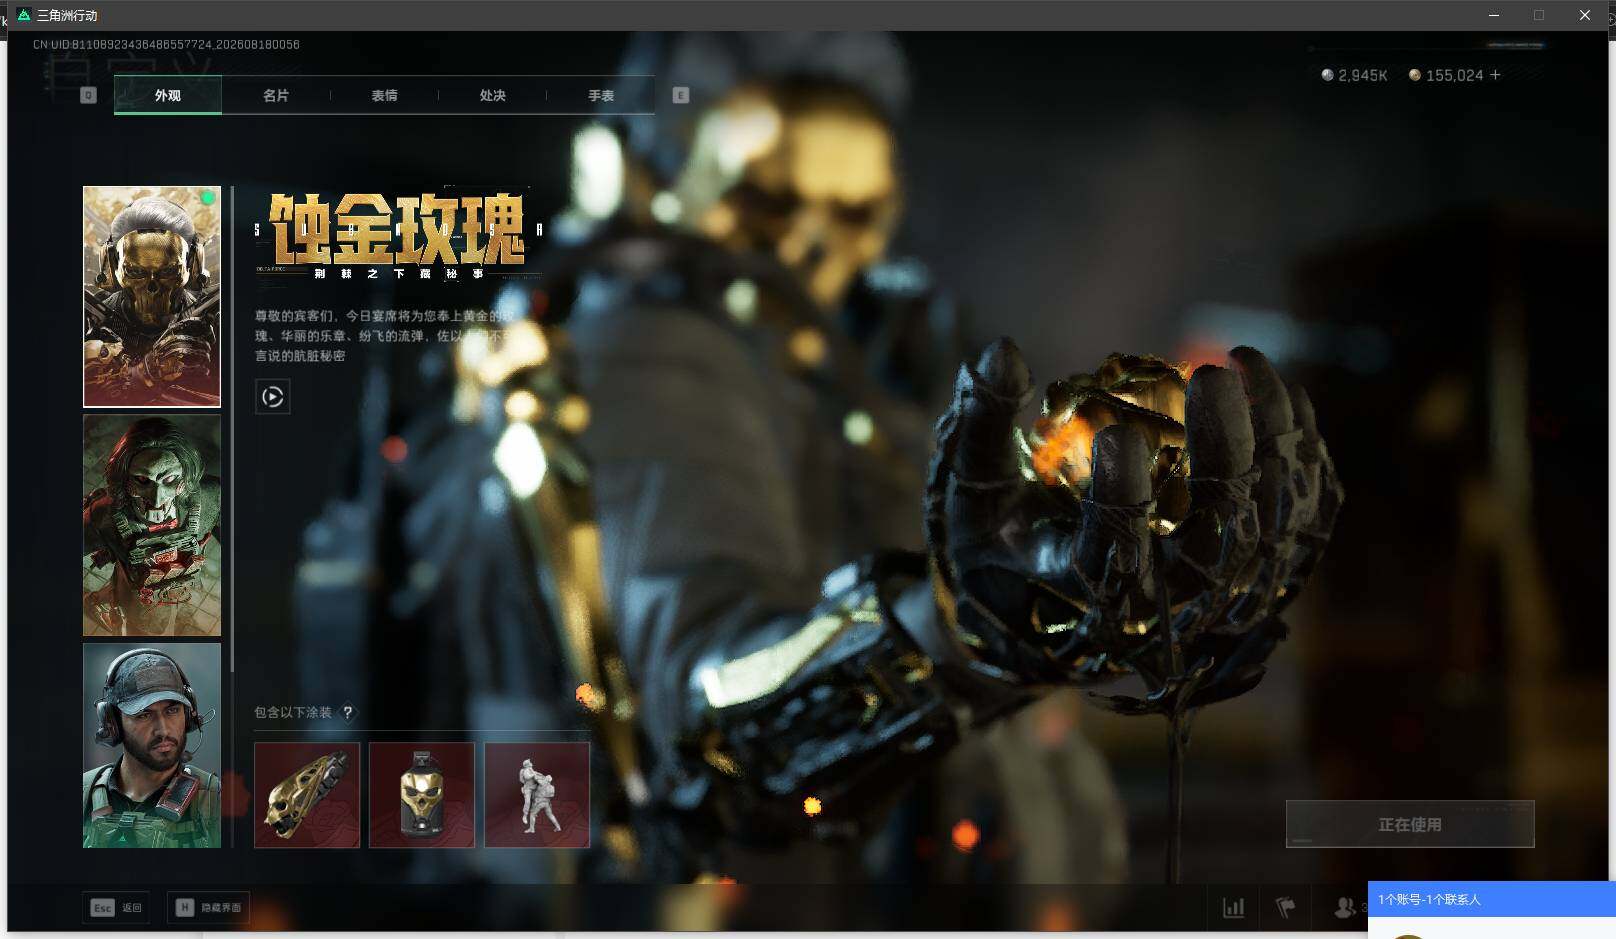Open the bar chart statistics icon
The image size is (1616, 939).
[x=1234, y=907]
